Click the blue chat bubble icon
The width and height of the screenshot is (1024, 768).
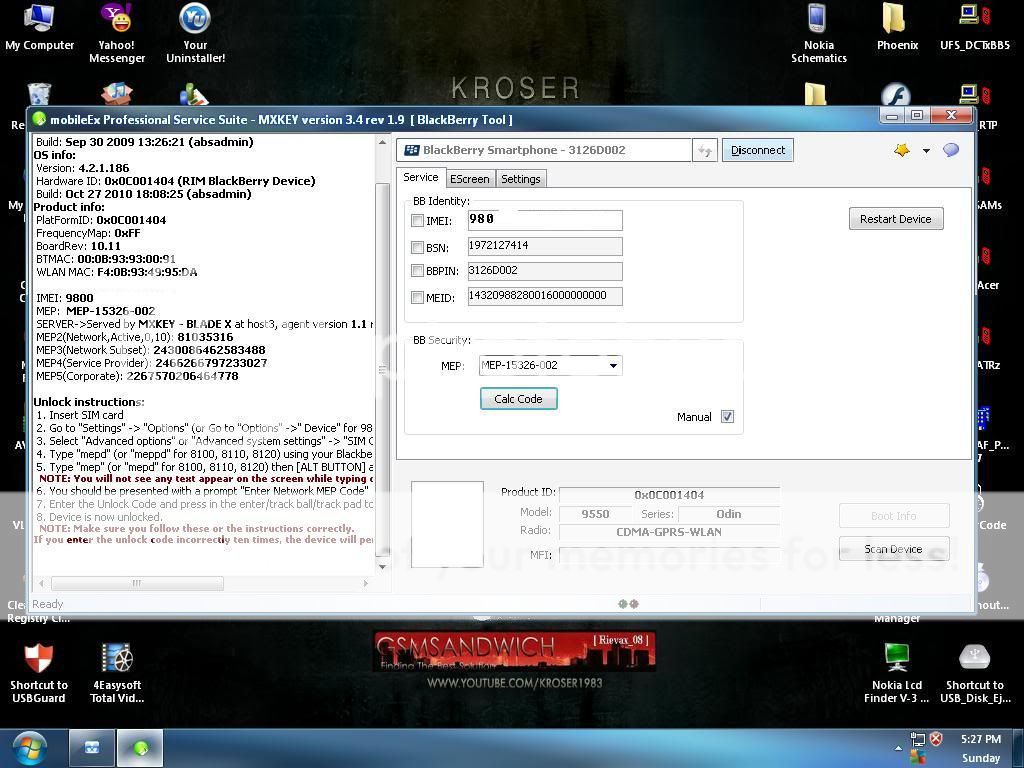(951, 150)
